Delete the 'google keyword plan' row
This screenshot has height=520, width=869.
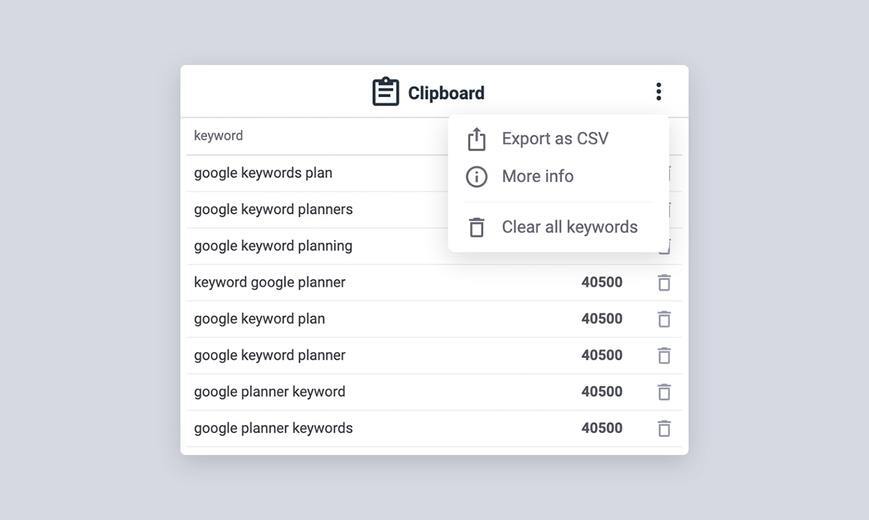tap(664, 319)
